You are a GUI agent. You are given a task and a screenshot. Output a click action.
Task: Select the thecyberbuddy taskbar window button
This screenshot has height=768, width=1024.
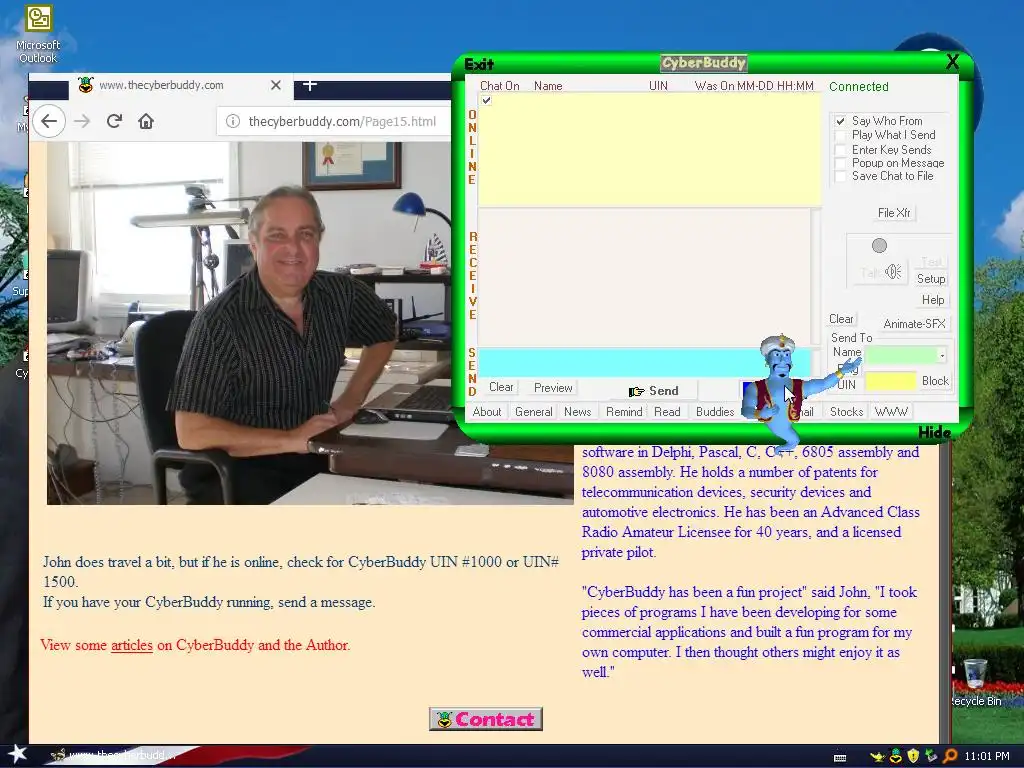(114, 755)
